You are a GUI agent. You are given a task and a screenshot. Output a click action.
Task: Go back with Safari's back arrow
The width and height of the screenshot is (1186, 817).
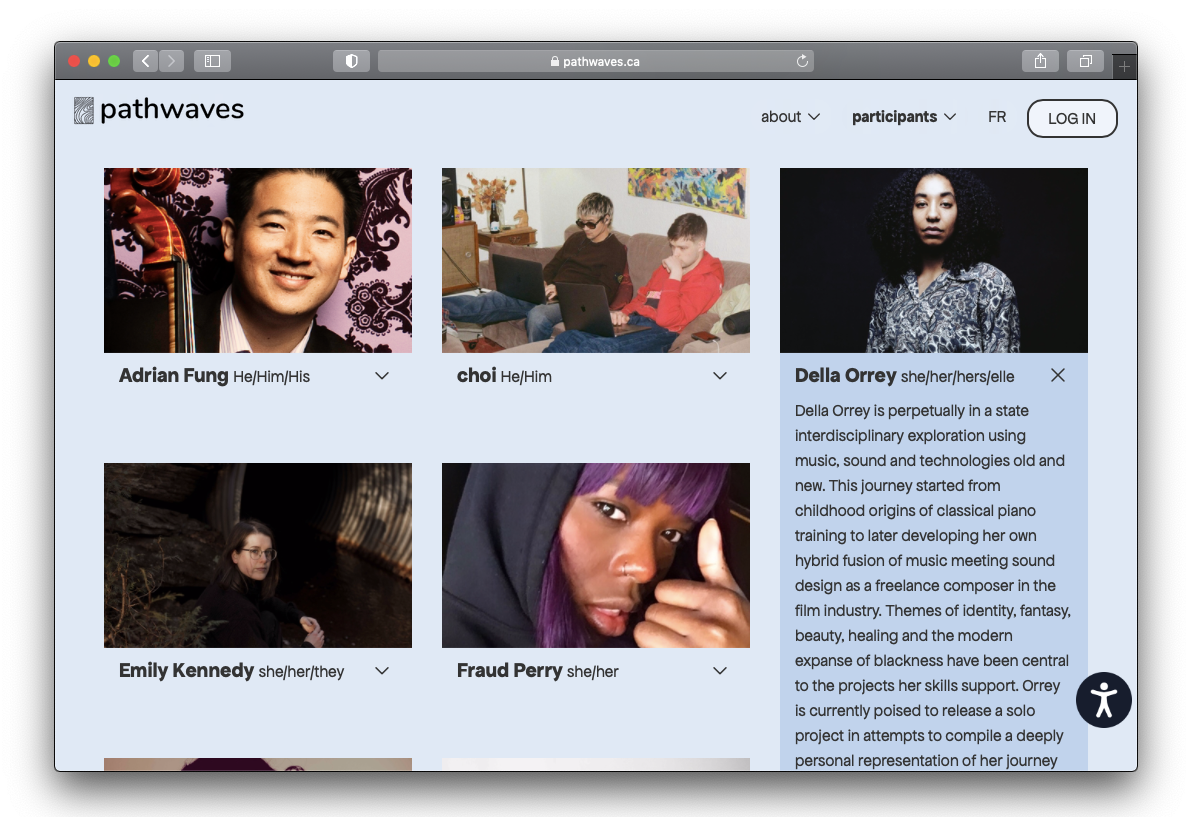[x=145, y=61]
